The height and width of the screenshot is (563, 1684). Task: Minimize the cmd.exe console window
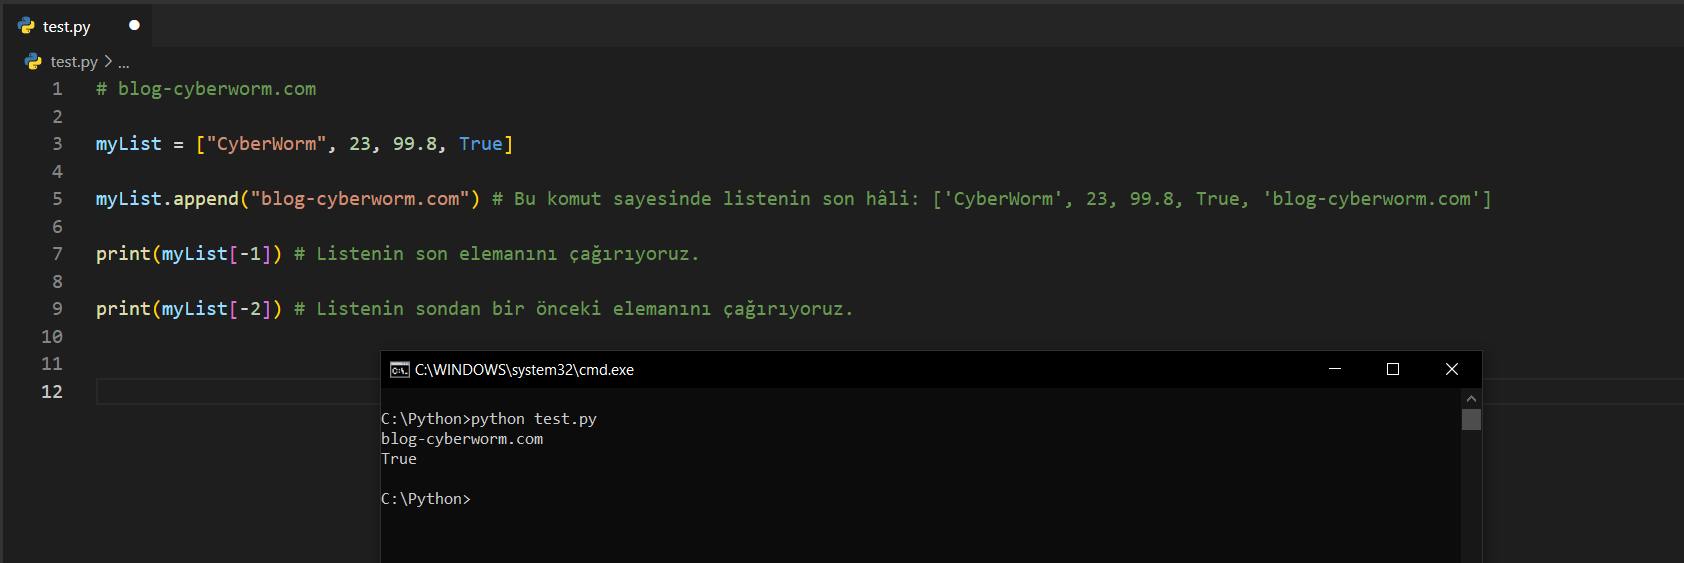[1334, 369]
